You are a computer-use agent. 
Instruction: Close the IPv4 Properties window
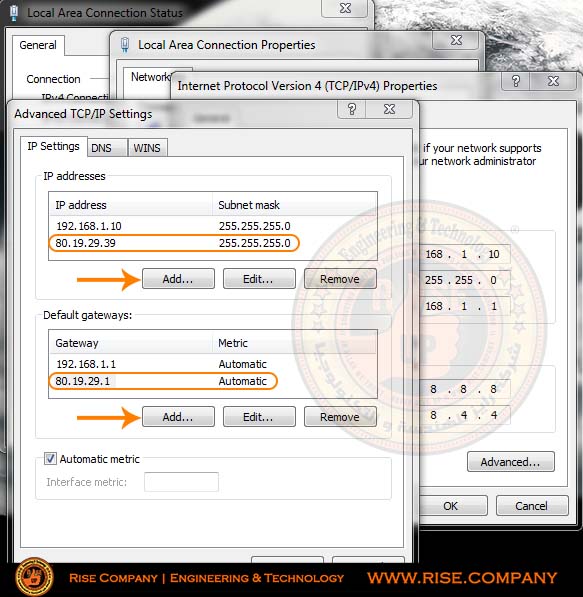[x=553, y=81]
